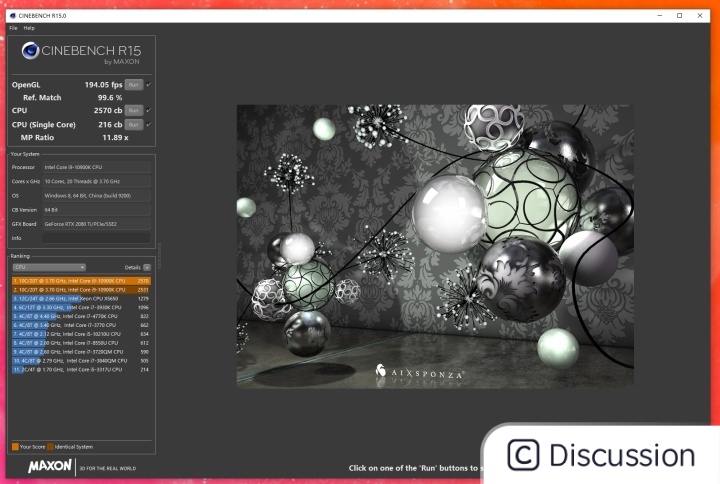Click the CPU score 2570 cb
The width and height of the screenshot is (720, 484).
pos(108,111)
